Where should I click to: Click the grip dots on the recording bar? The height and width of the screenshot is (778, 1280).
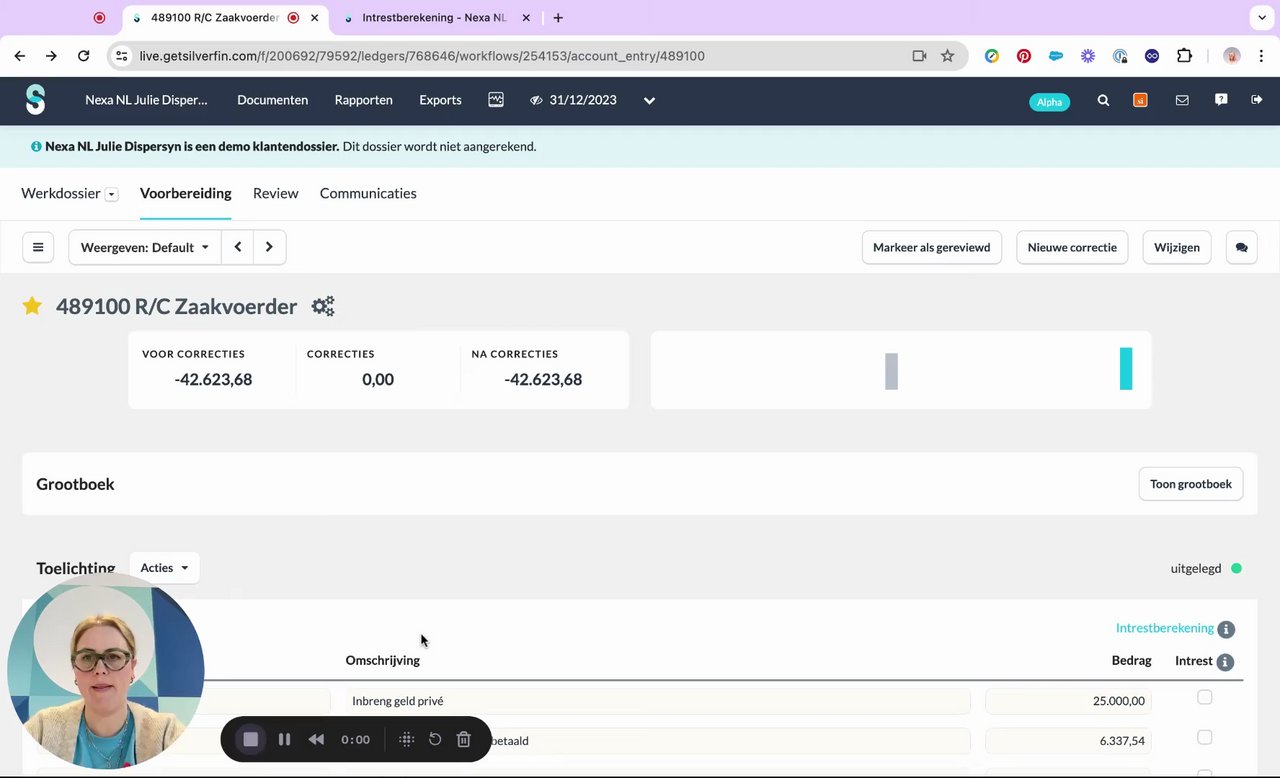[406, 740]
